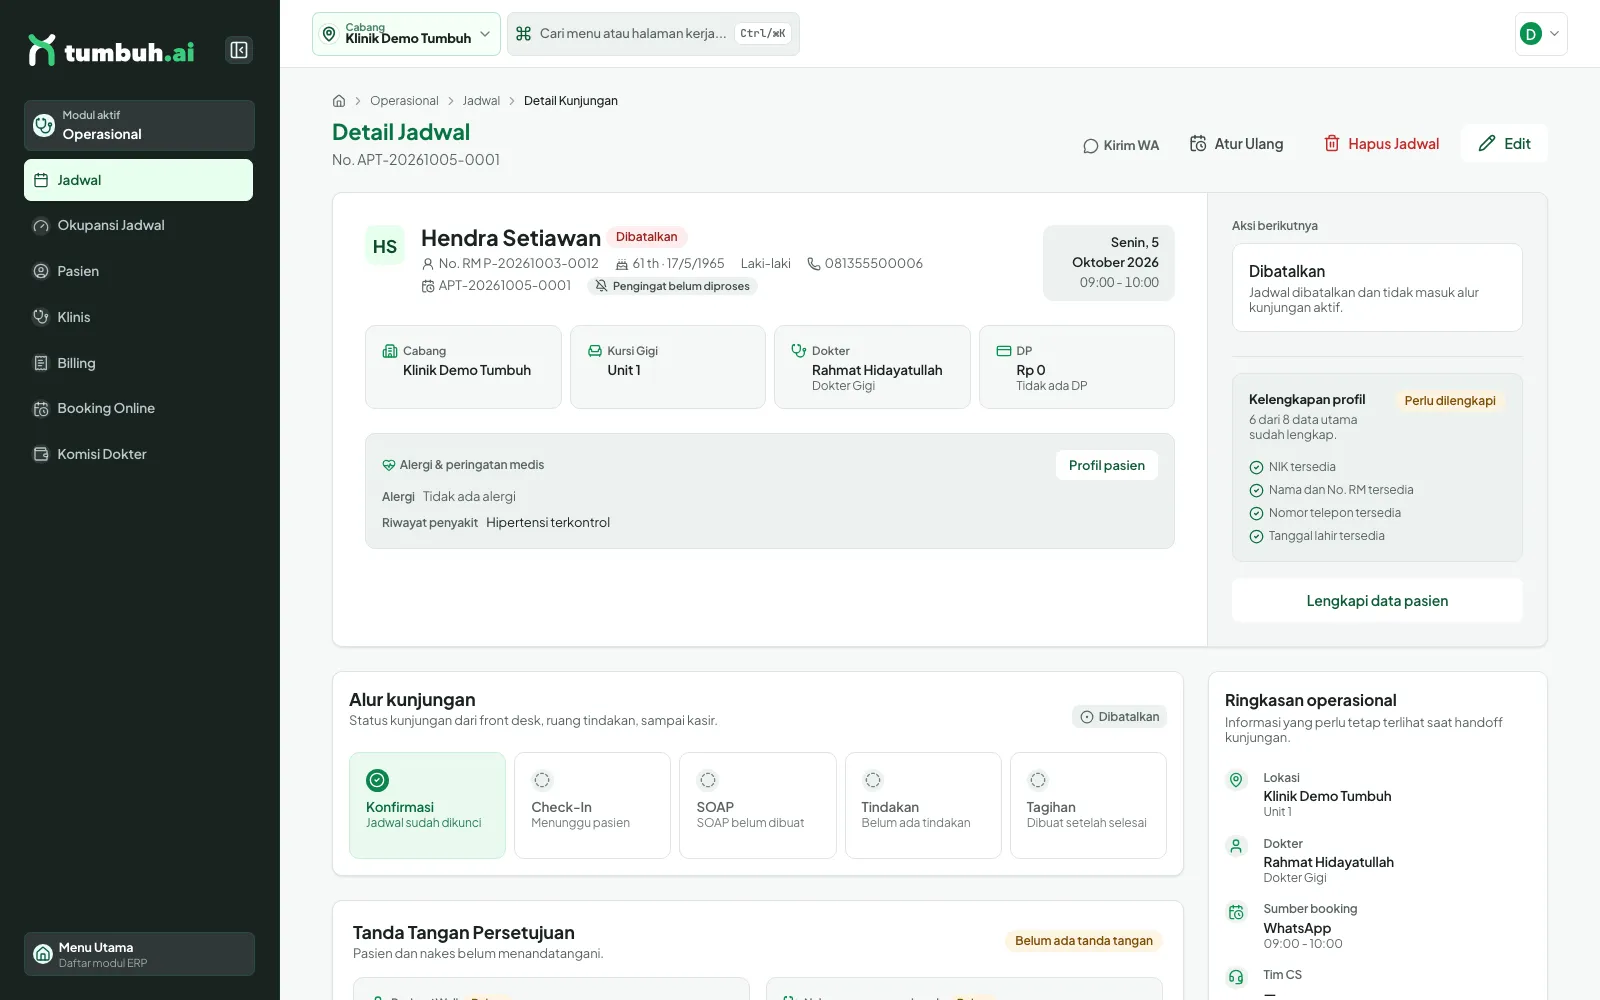The width and height of the screenshot is (1600, 1000).
Task: Click the Perlu dilengkapi badge
Action: (x=1450, y=401)
